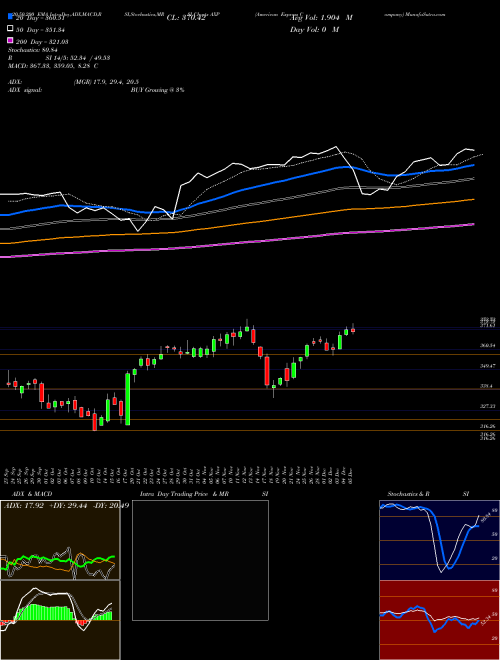Viewport: 500px width, 660px height.
Task: Click the 'BUY Growing @ 3%' signal text
Action: coord(157,90)
